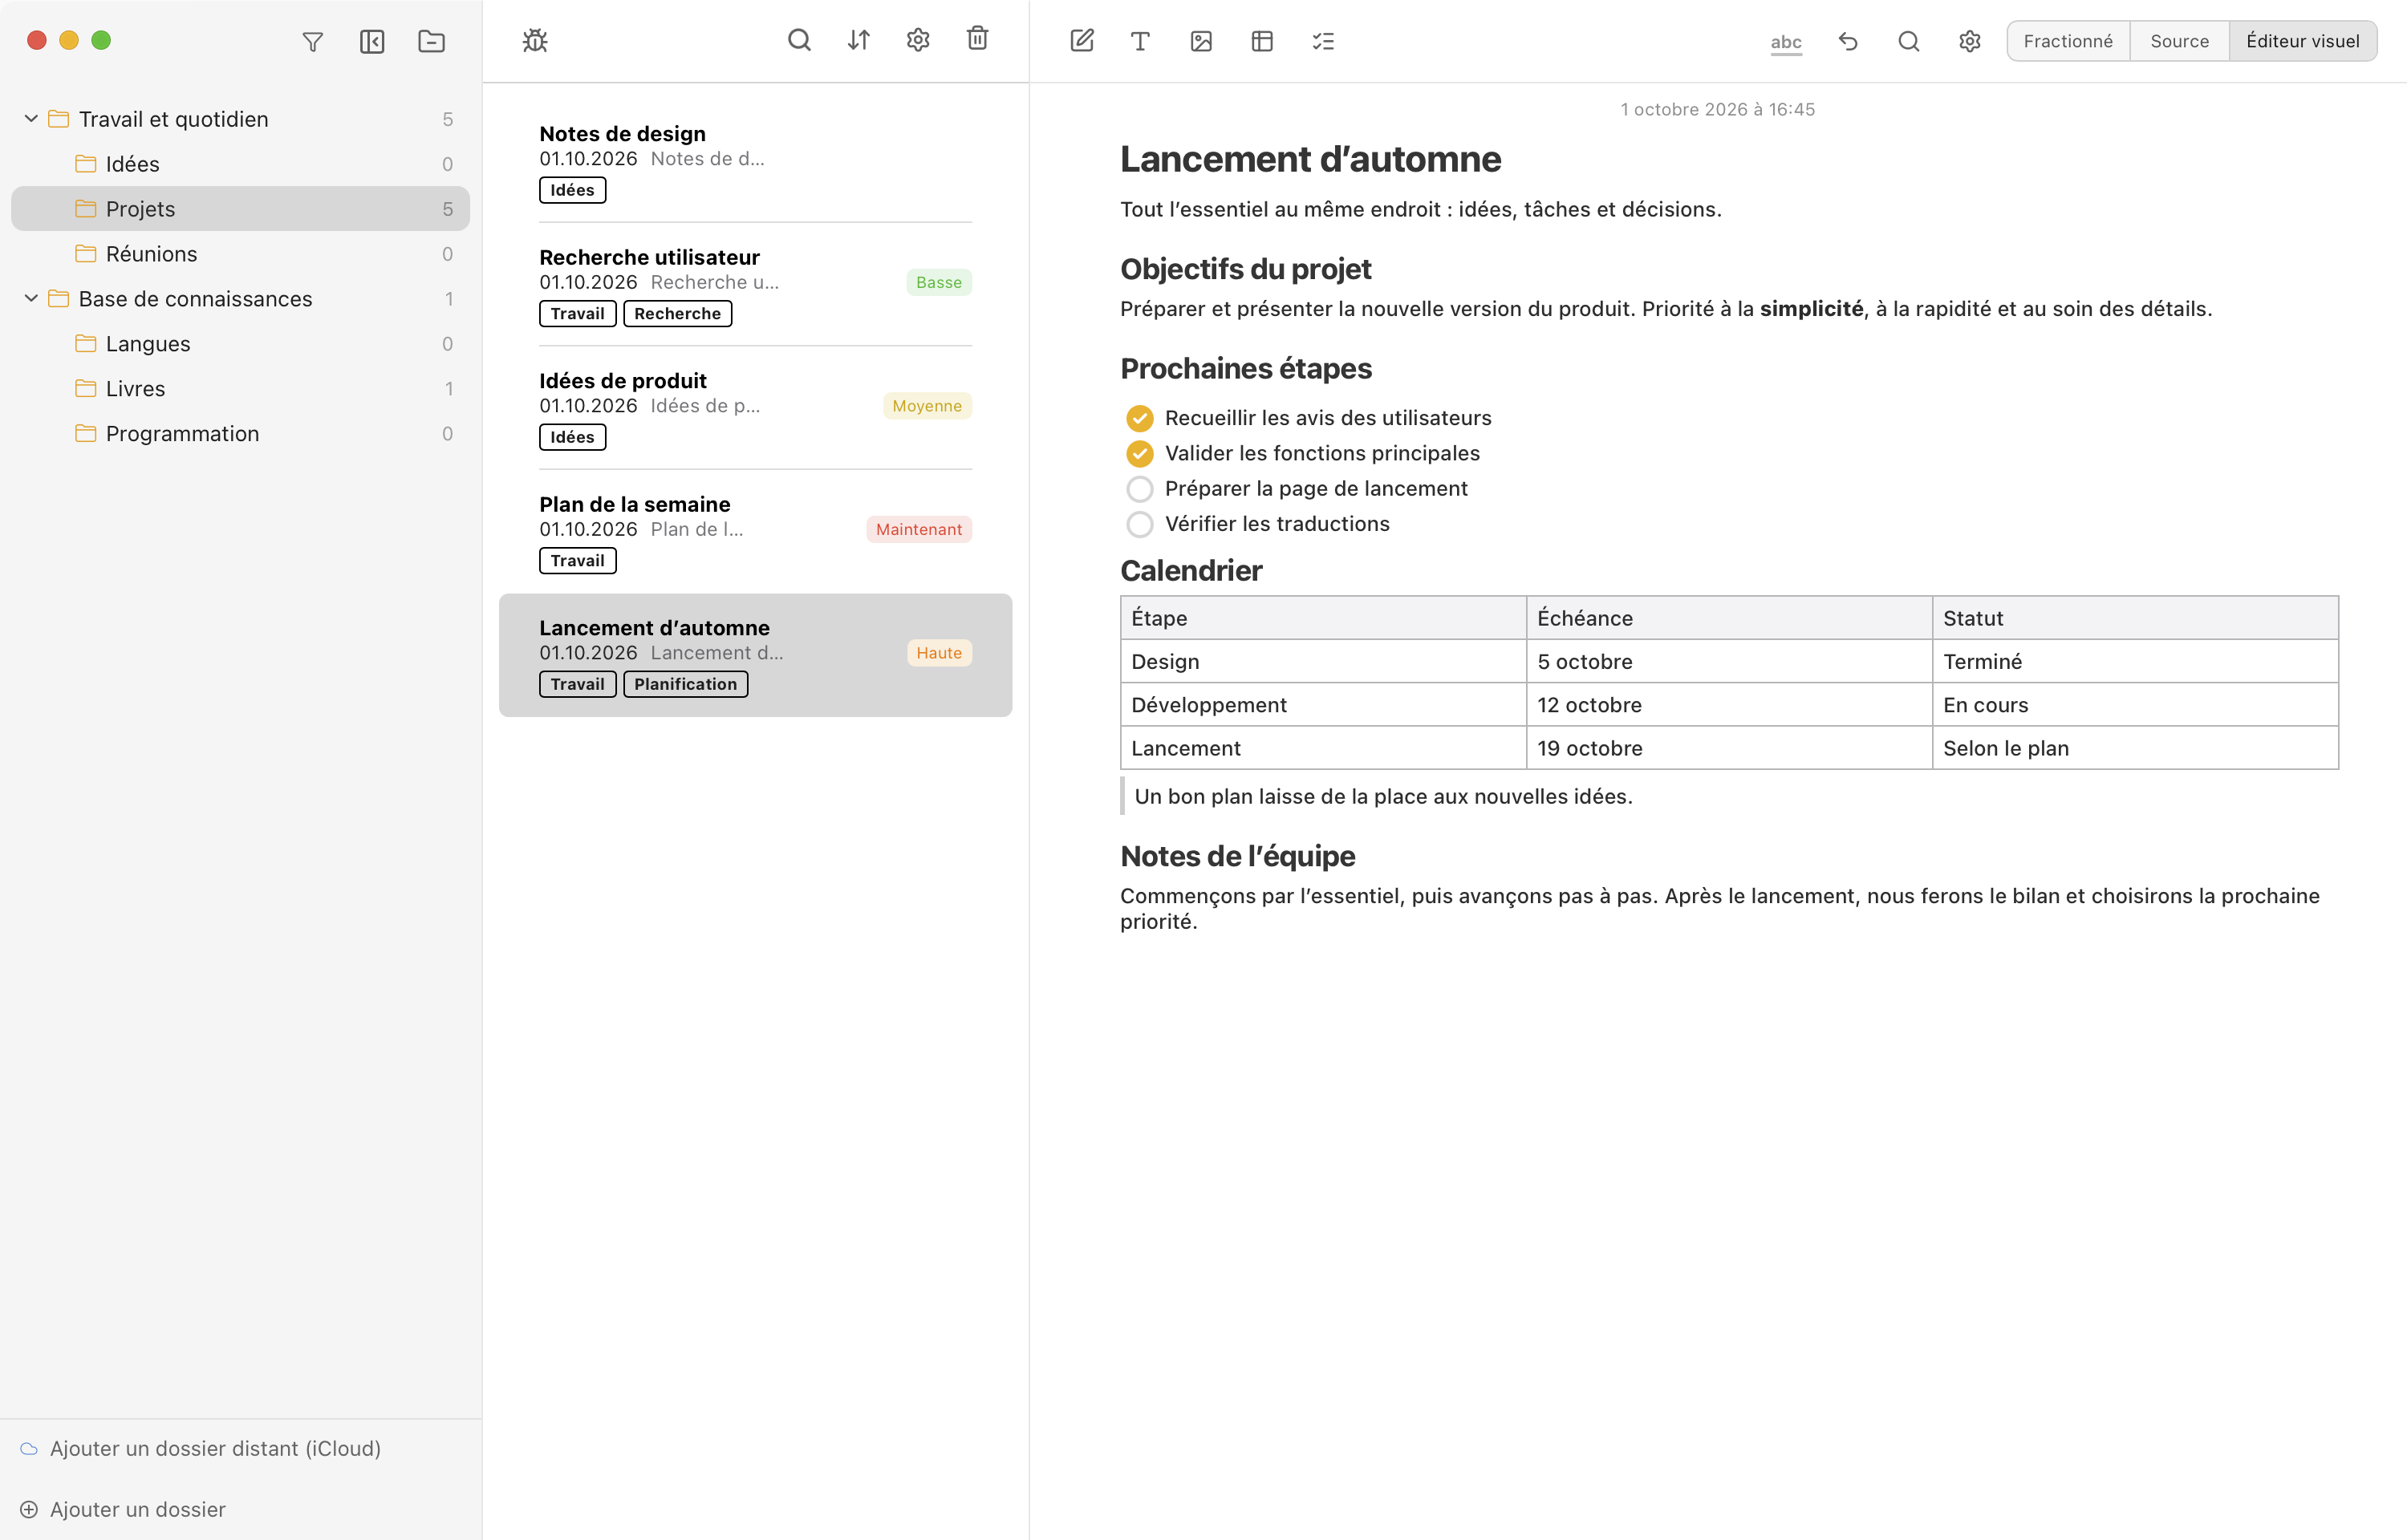2407x1540 pixels.
Task: Hide the sidebar with the collapse panel icon
Action: (372, 41)
